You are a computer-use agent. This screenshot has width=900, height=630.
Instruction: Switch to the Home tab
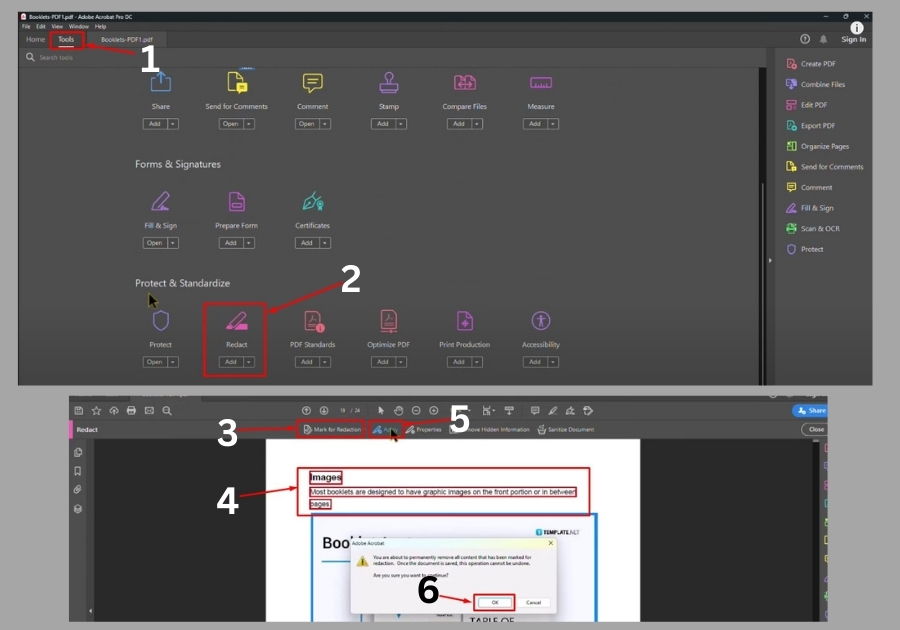(36, 40)
